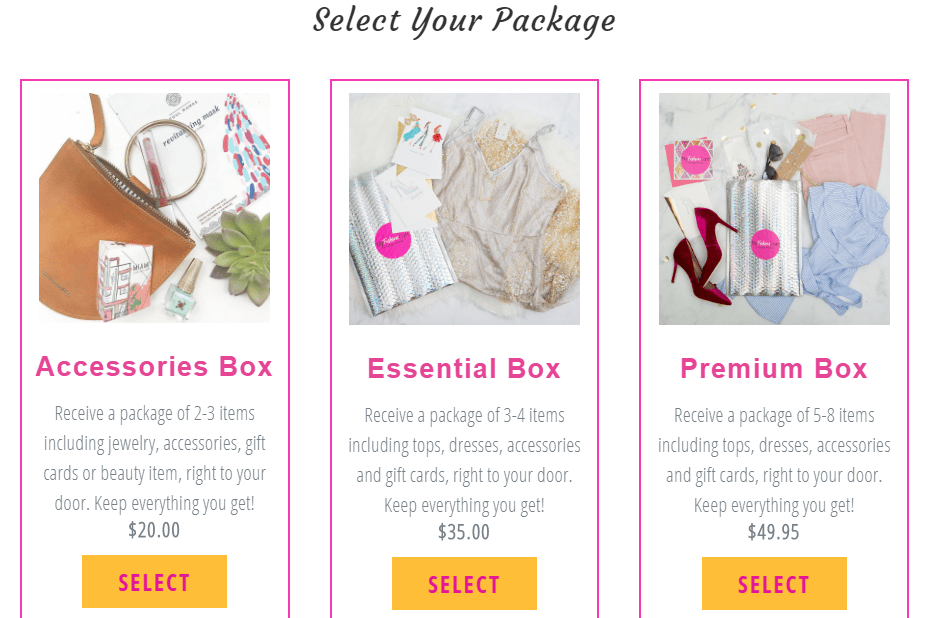Click the 3-4 items package description

[x=464, y=460]
